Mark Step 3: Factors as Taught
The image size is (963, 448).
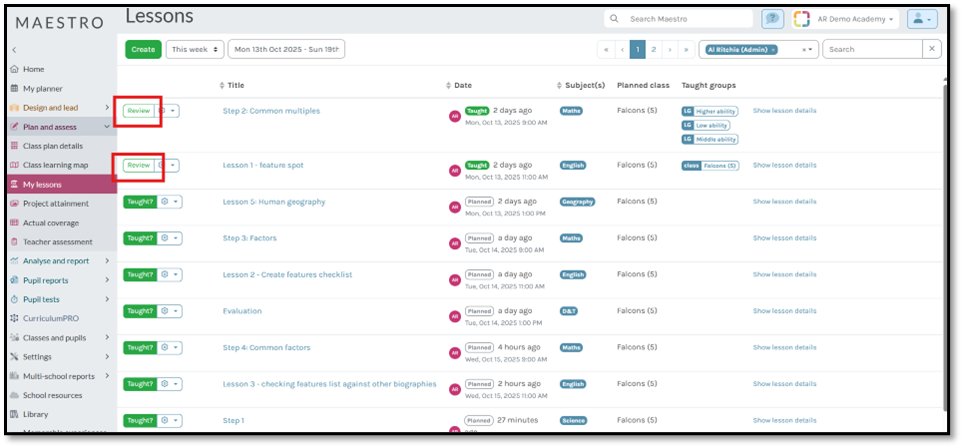pos(139,238)
